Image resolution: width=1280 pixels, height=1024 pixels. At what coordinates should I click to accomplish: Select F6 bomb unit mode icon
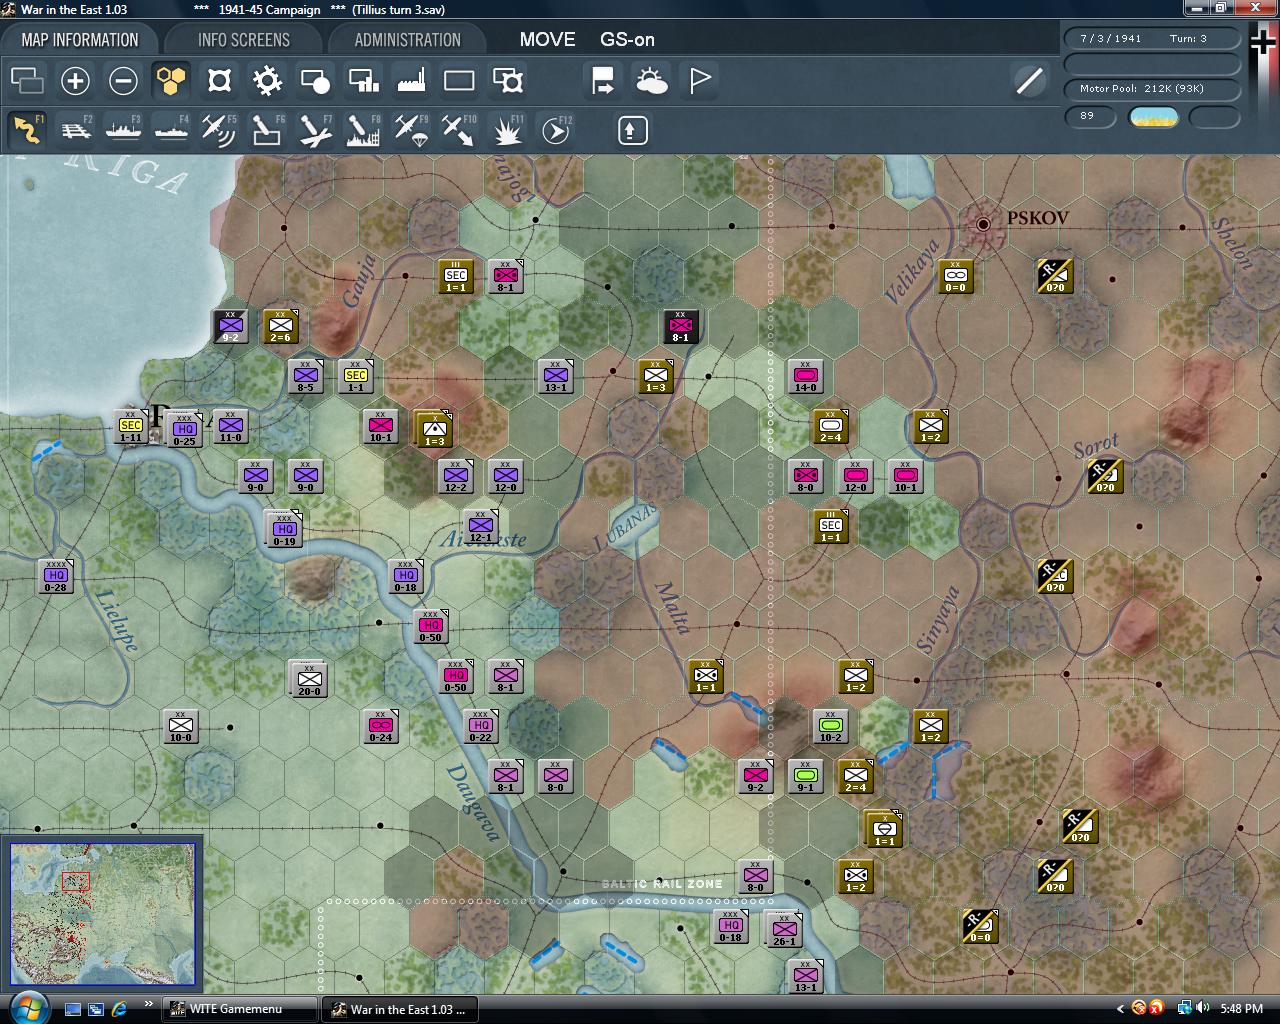click(267, 130)
